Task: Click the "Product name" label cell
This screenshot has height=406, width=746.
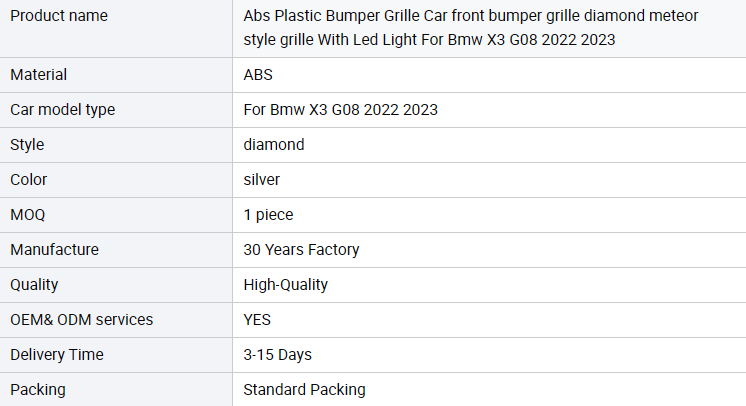Action: coord(59,16)
